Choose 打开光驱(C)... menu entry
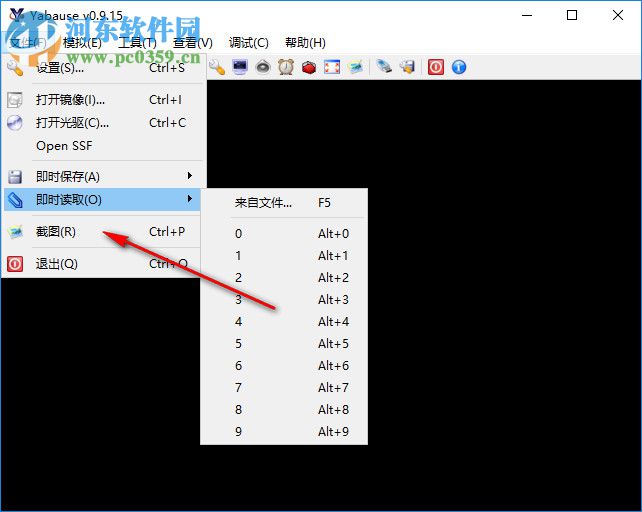The image size is (642, 512). coord(102,123)
